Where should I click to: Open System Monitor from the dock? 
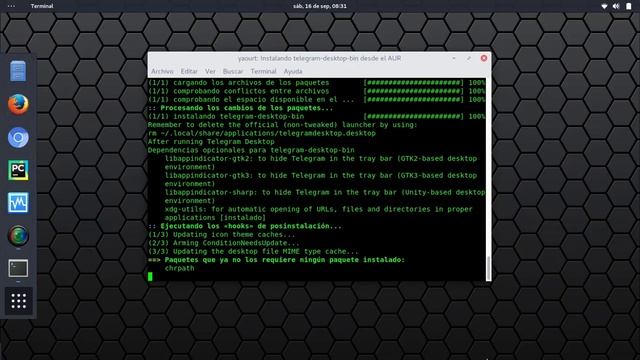point(18,203)
